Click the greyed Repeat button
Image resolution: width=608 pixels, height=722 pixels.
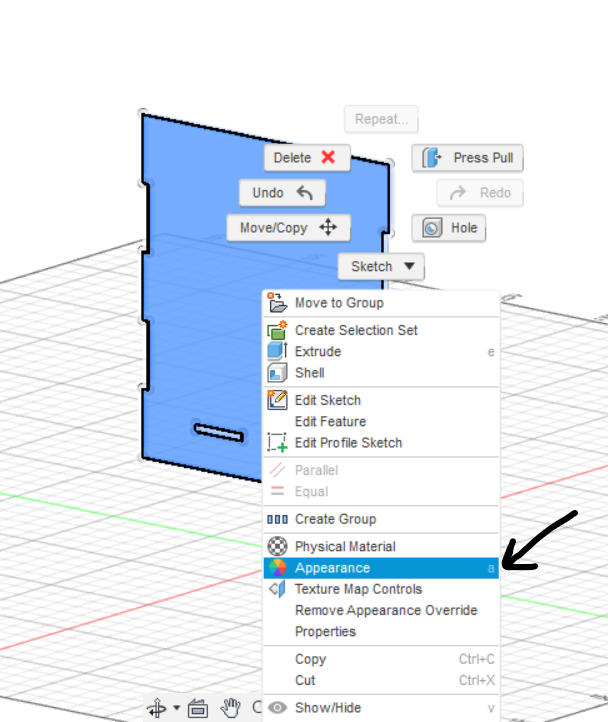coord(381,119)
